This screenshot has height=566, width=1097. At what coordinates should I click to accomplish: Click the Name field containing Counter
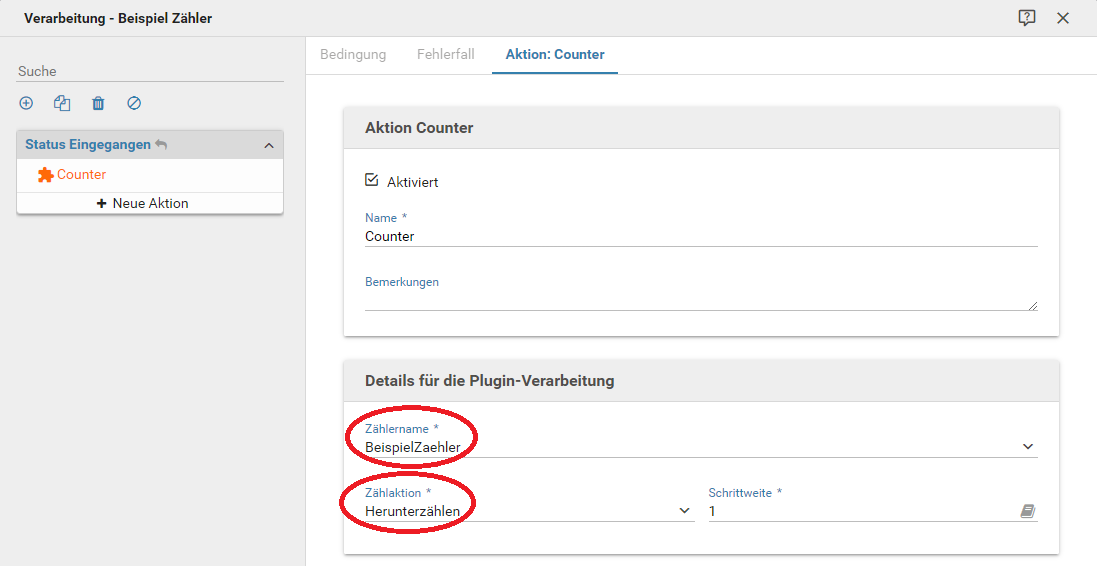point(700,237)
